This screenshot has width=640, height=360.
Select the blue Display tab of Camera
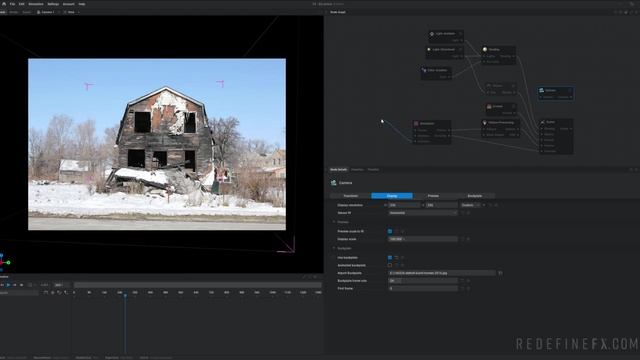[392, 196]
